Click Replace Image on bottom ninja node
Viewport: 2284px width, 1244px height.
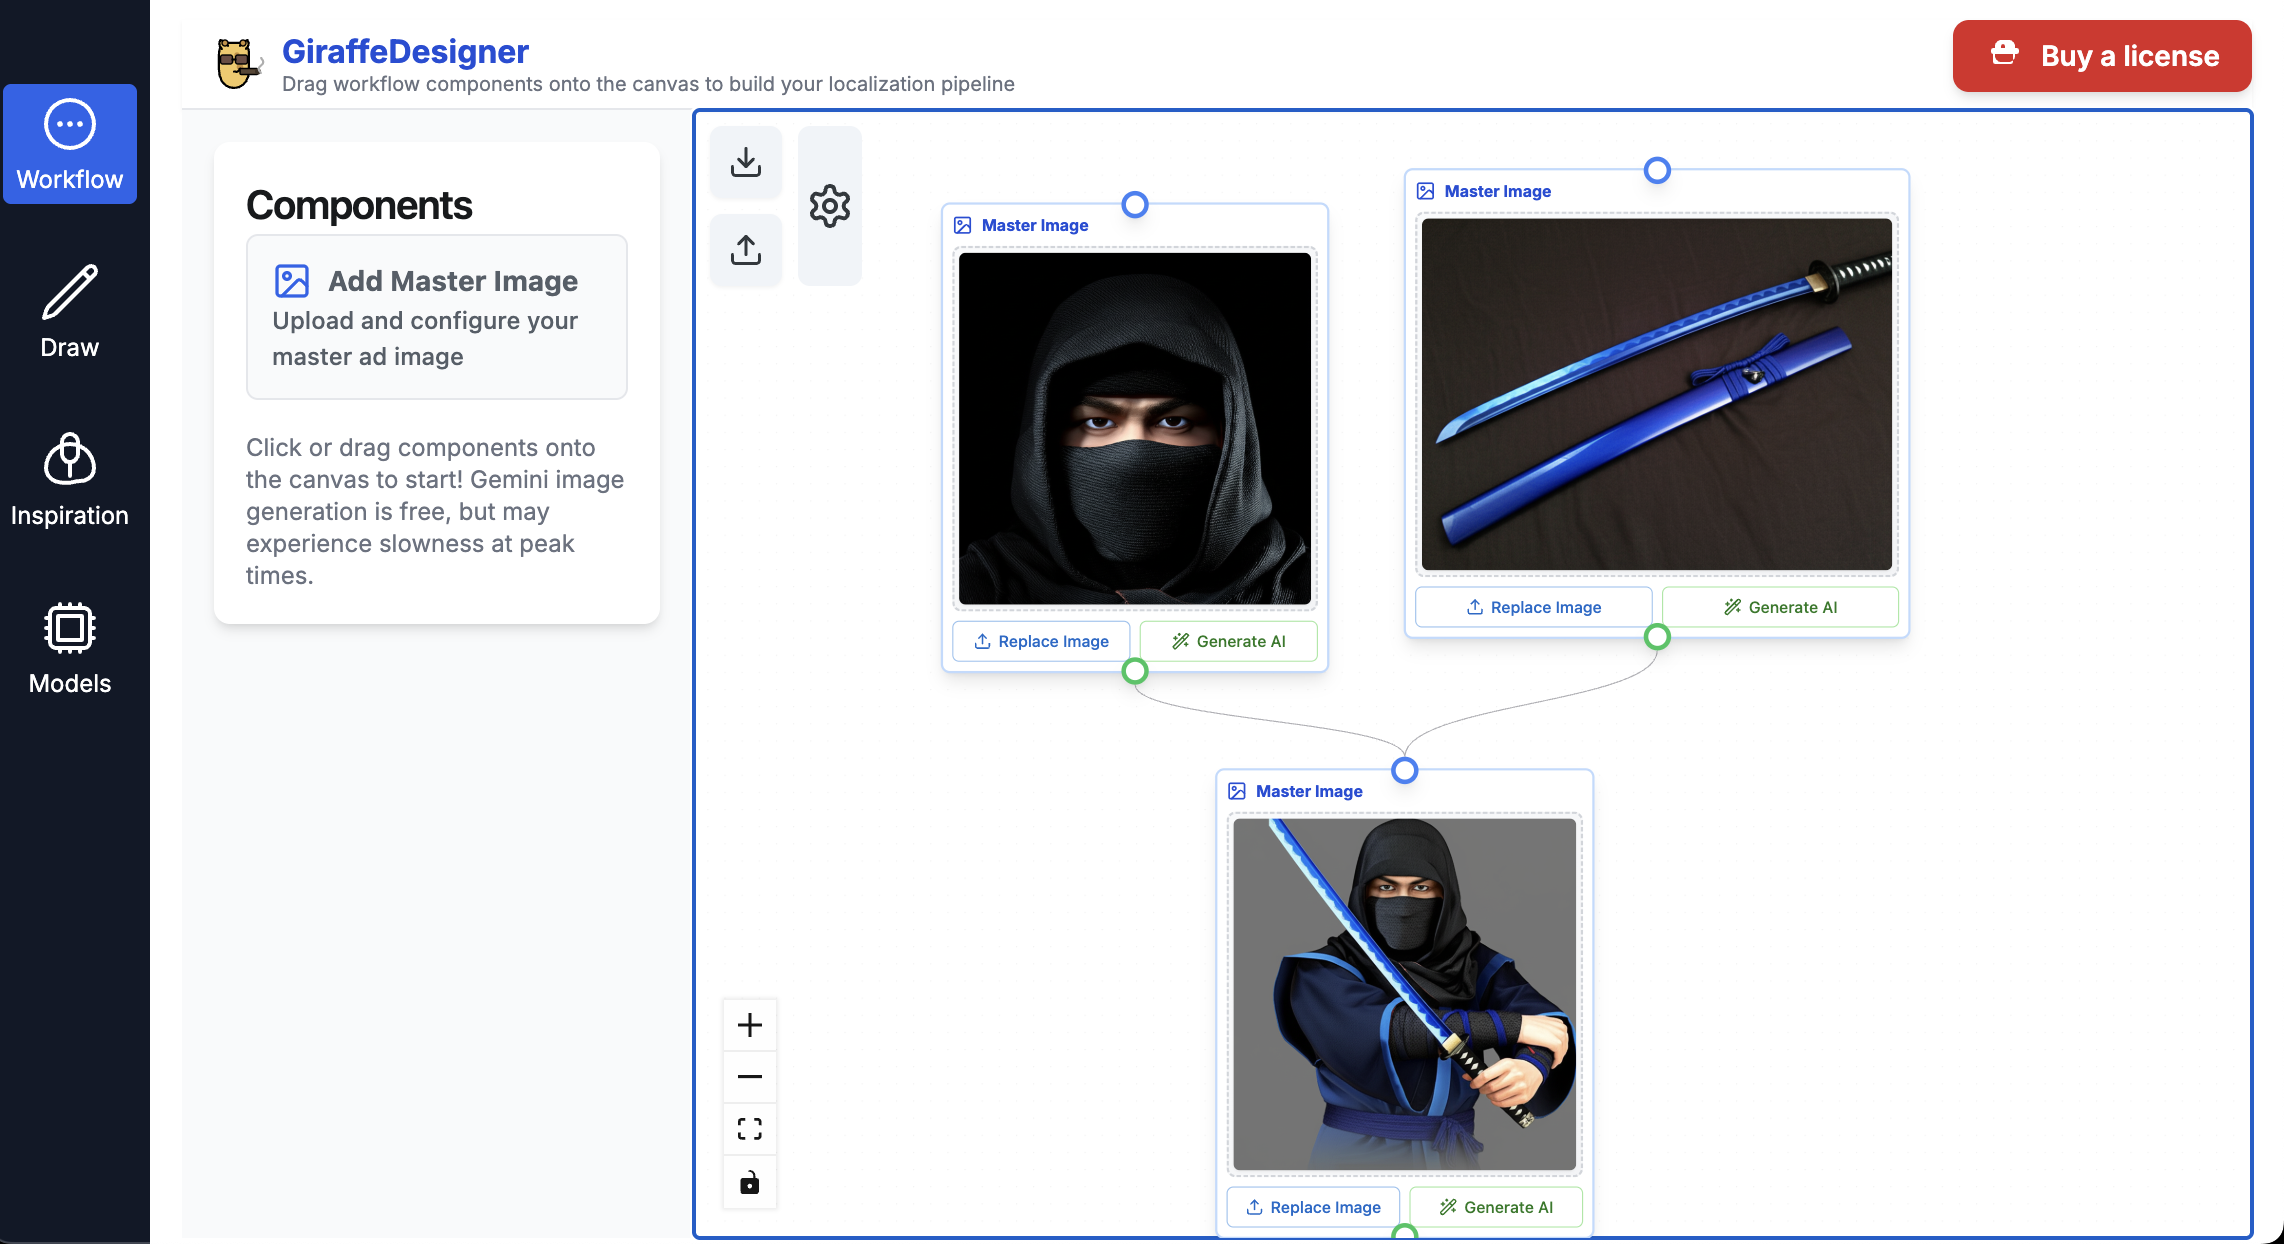pos(1313,1207)
